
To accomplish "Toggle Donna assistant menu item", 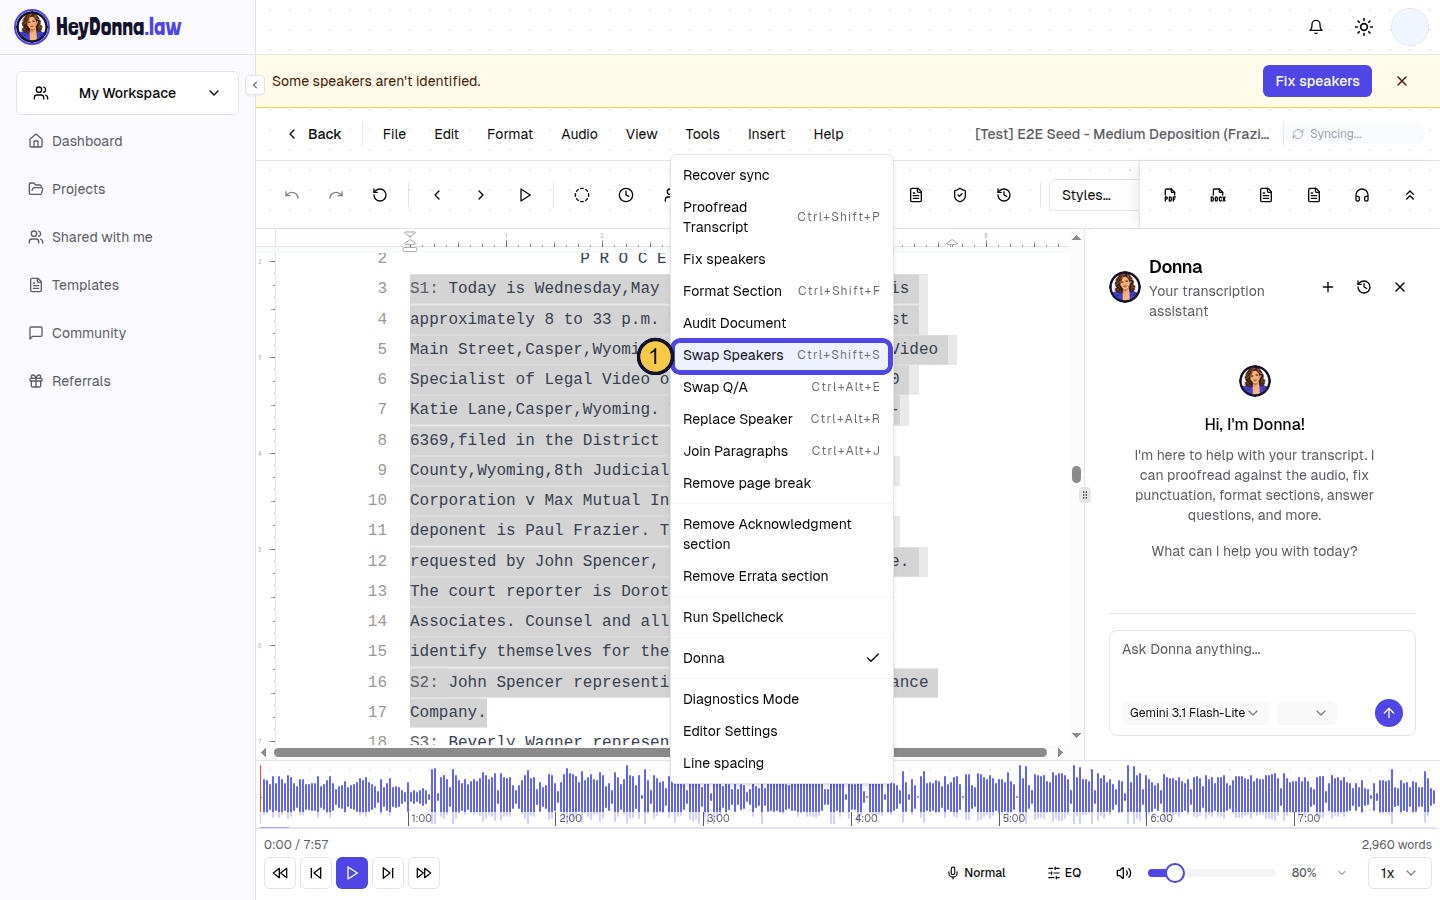I will pos(781,658).
